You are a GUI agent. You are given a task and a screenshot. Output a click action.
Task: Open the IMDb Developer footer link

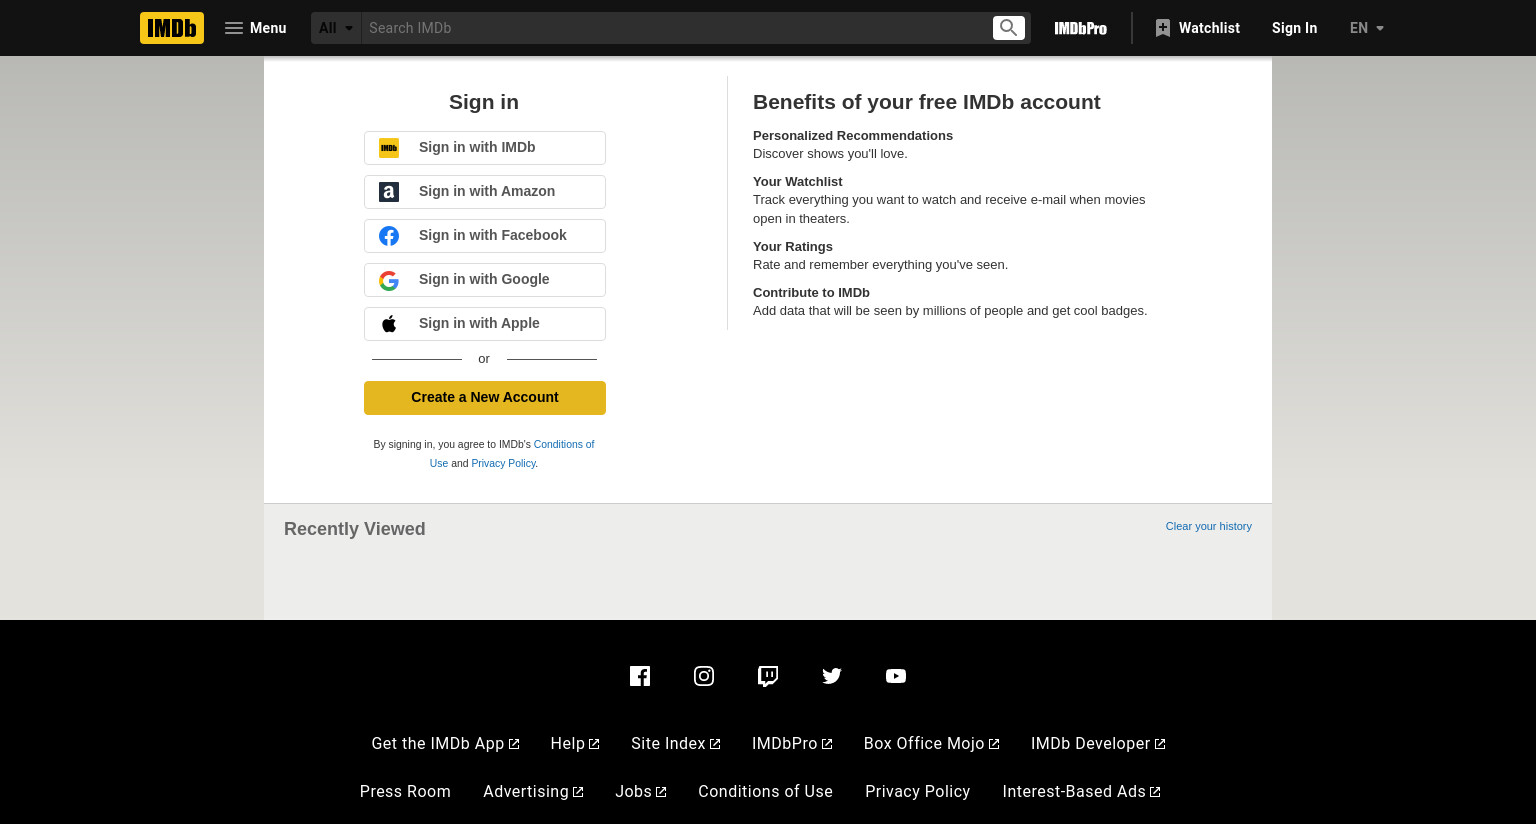coord(1098,743)
